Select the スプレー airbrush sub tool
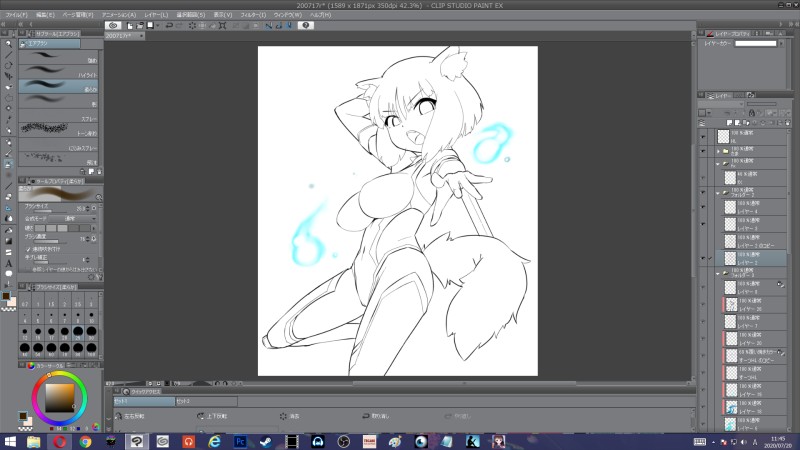 tap(58, 115)
